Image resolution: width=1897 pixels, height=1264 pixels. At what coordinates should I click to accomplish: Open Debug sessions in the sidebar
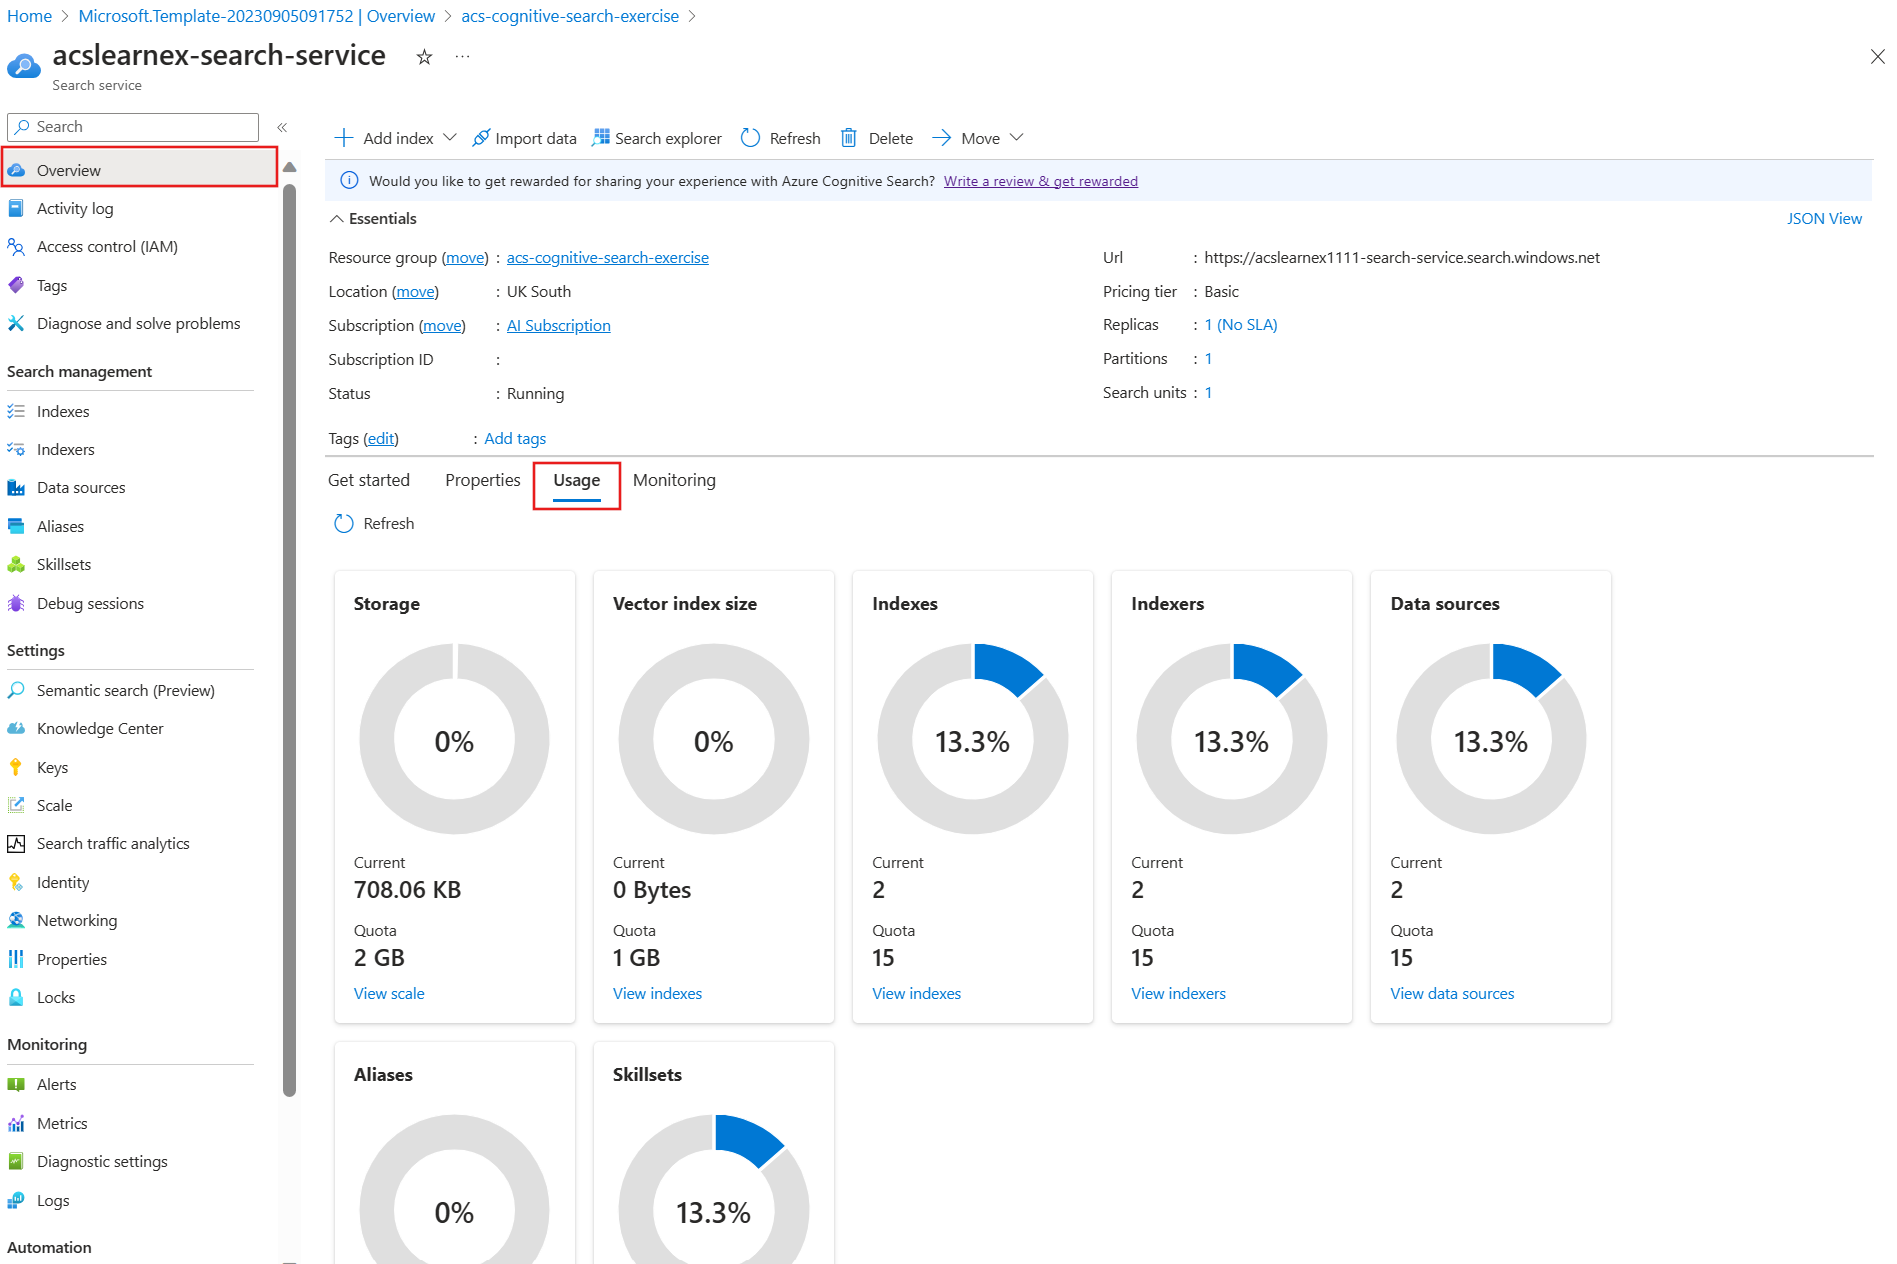[90, 603]
